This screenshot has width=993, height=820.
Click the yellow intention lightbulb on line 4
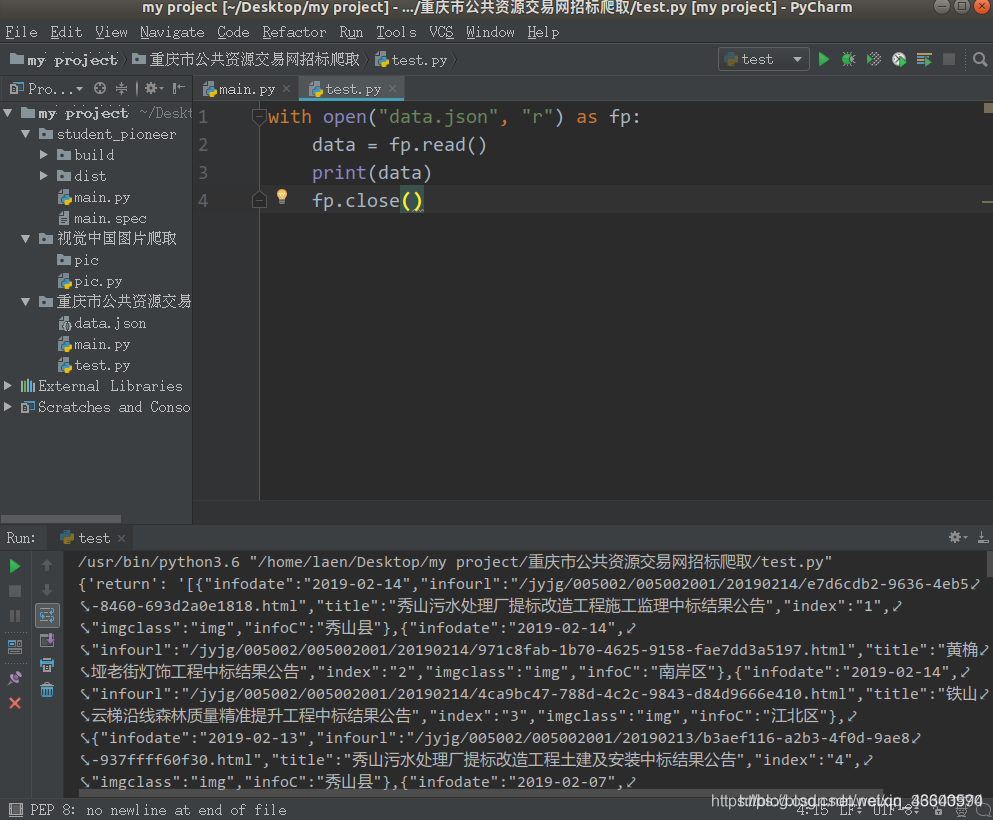[x=282, y=196]
